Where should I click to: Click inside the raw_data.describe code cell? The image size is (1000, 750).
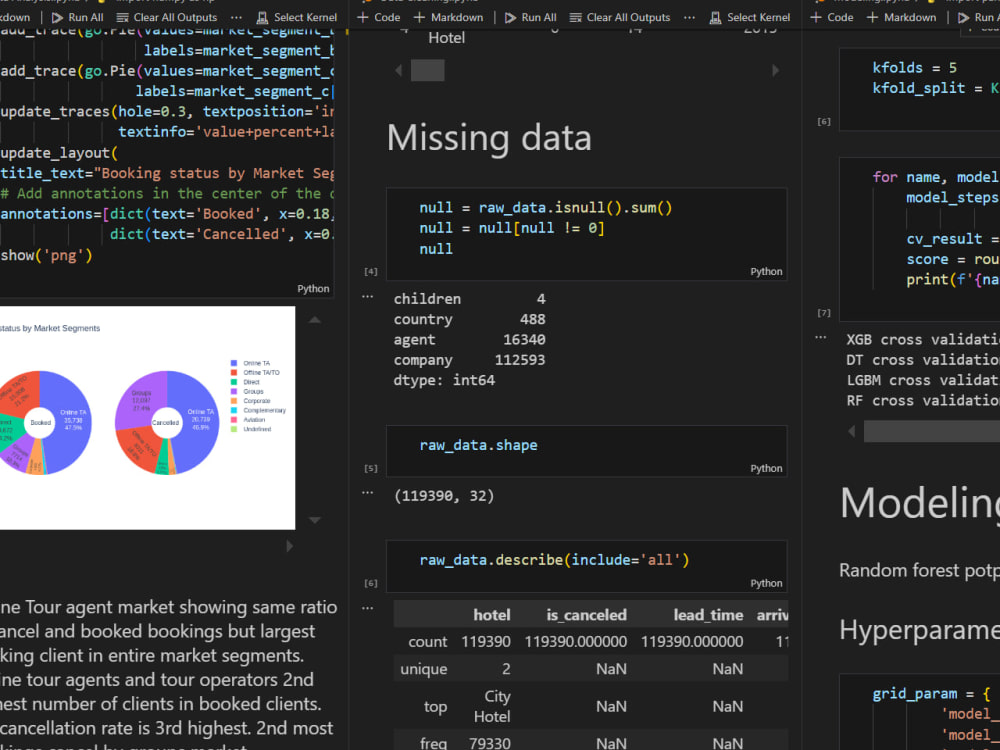tap(586, 566)
